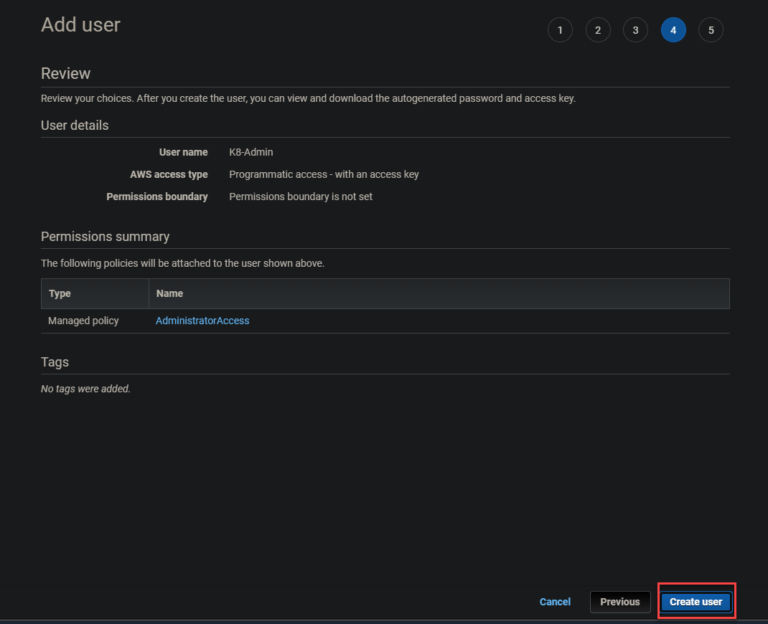Select the Managed policy table cell
768x624 pixels.
pos(83,321)
